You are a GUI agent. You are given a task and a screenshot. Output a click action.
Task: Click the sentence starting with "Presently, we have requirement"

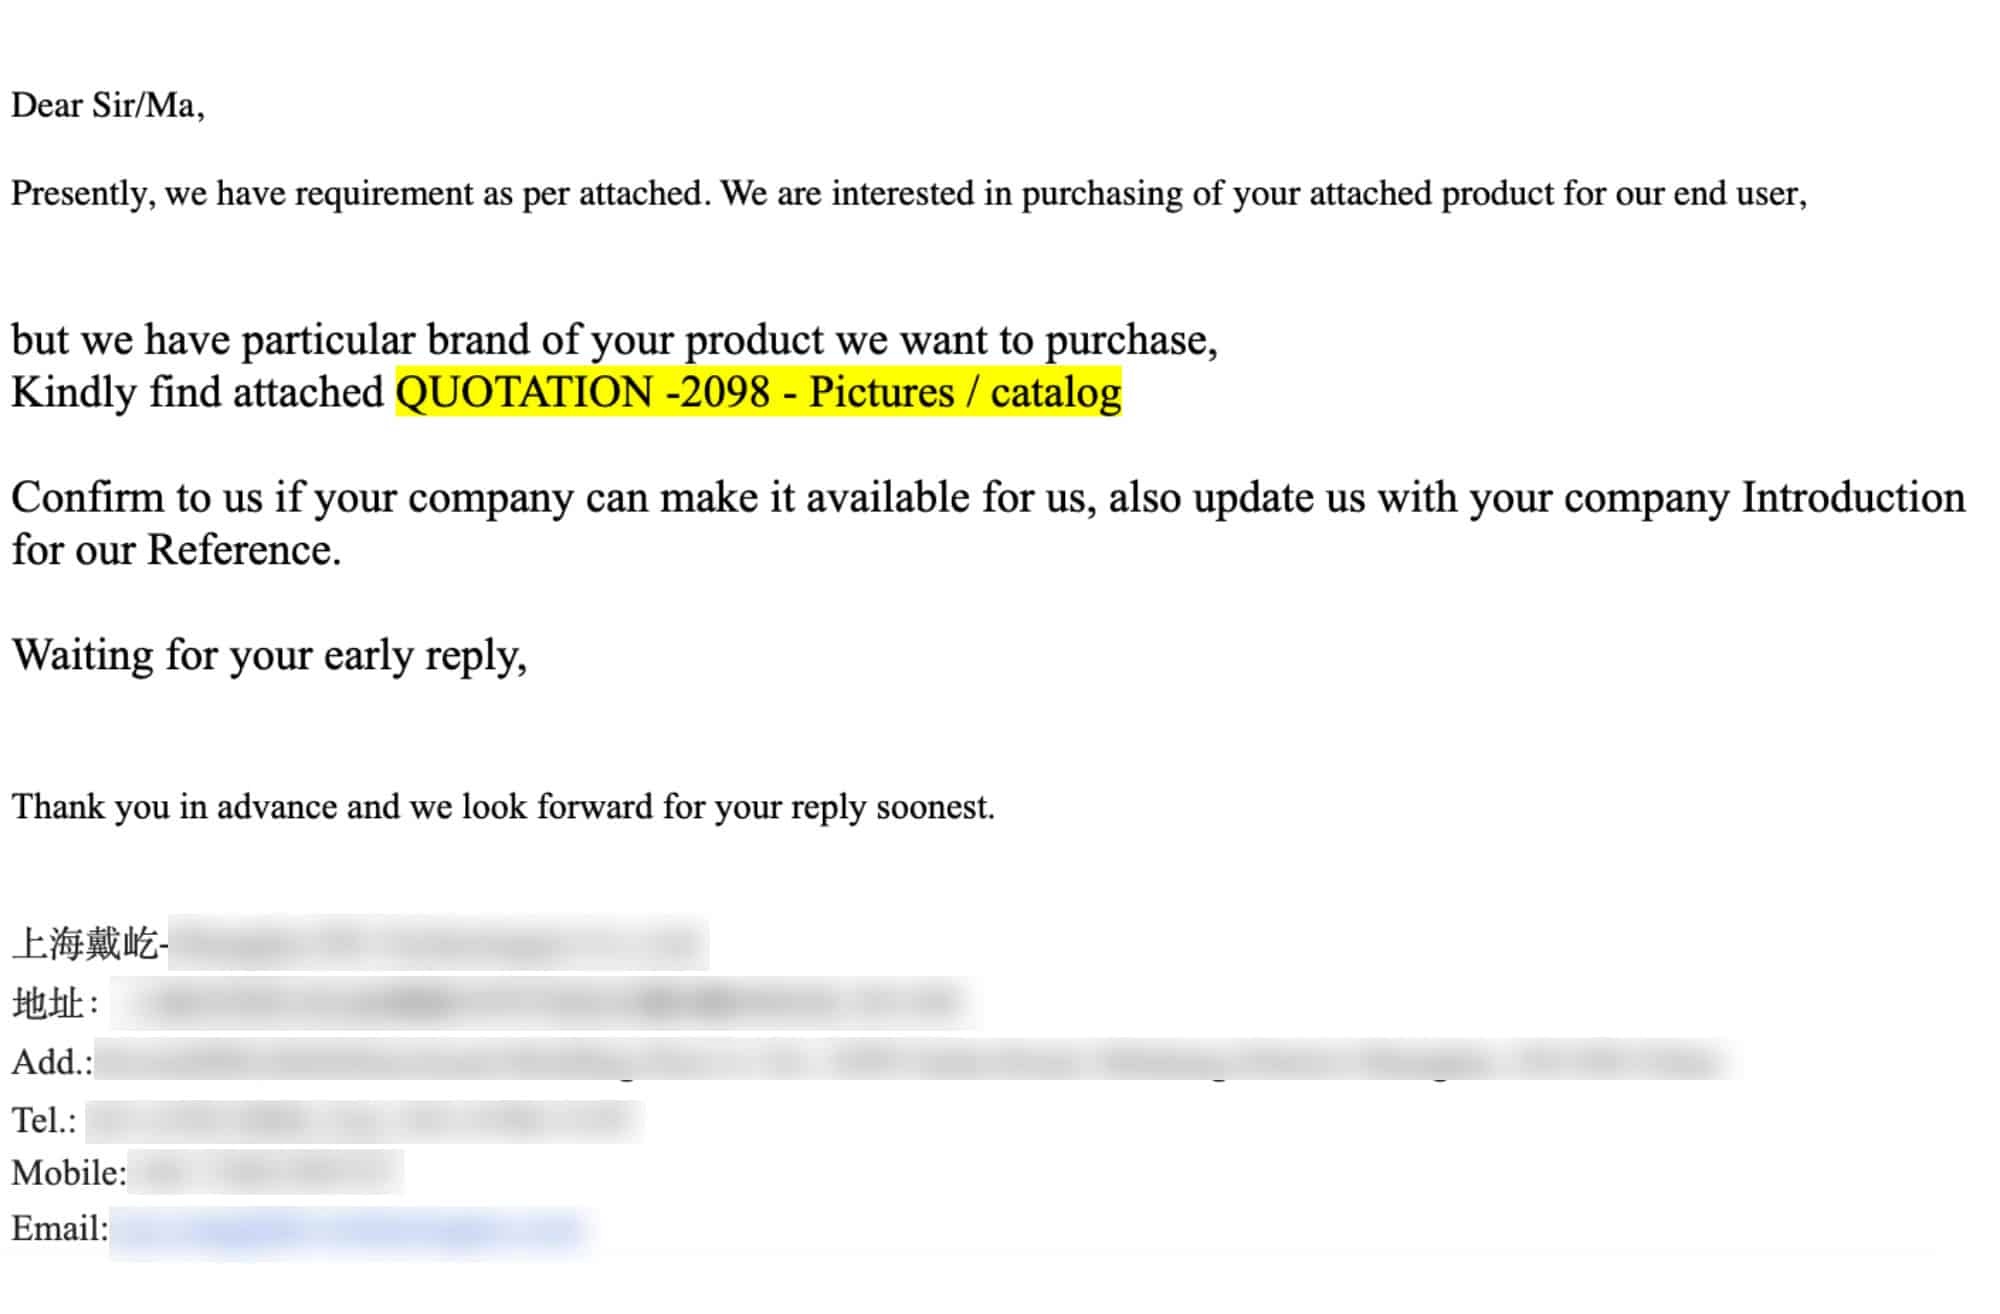(x=908, y=193)
